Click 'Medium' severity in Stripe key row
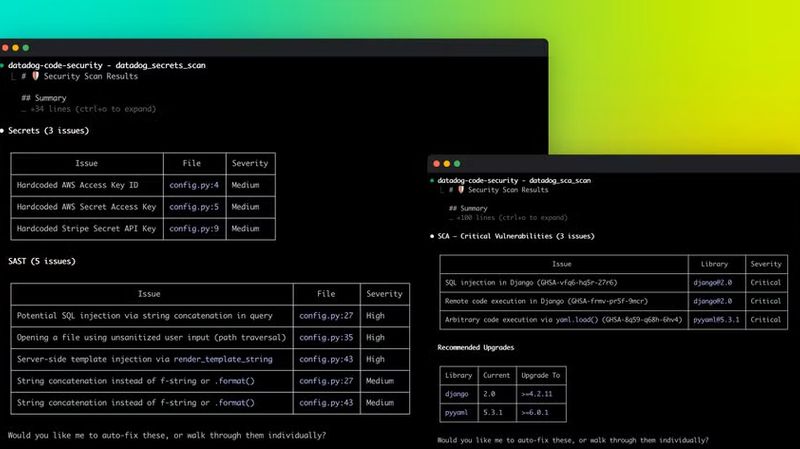The height and width of the screenshot is (449, 800). click(245, 229)
